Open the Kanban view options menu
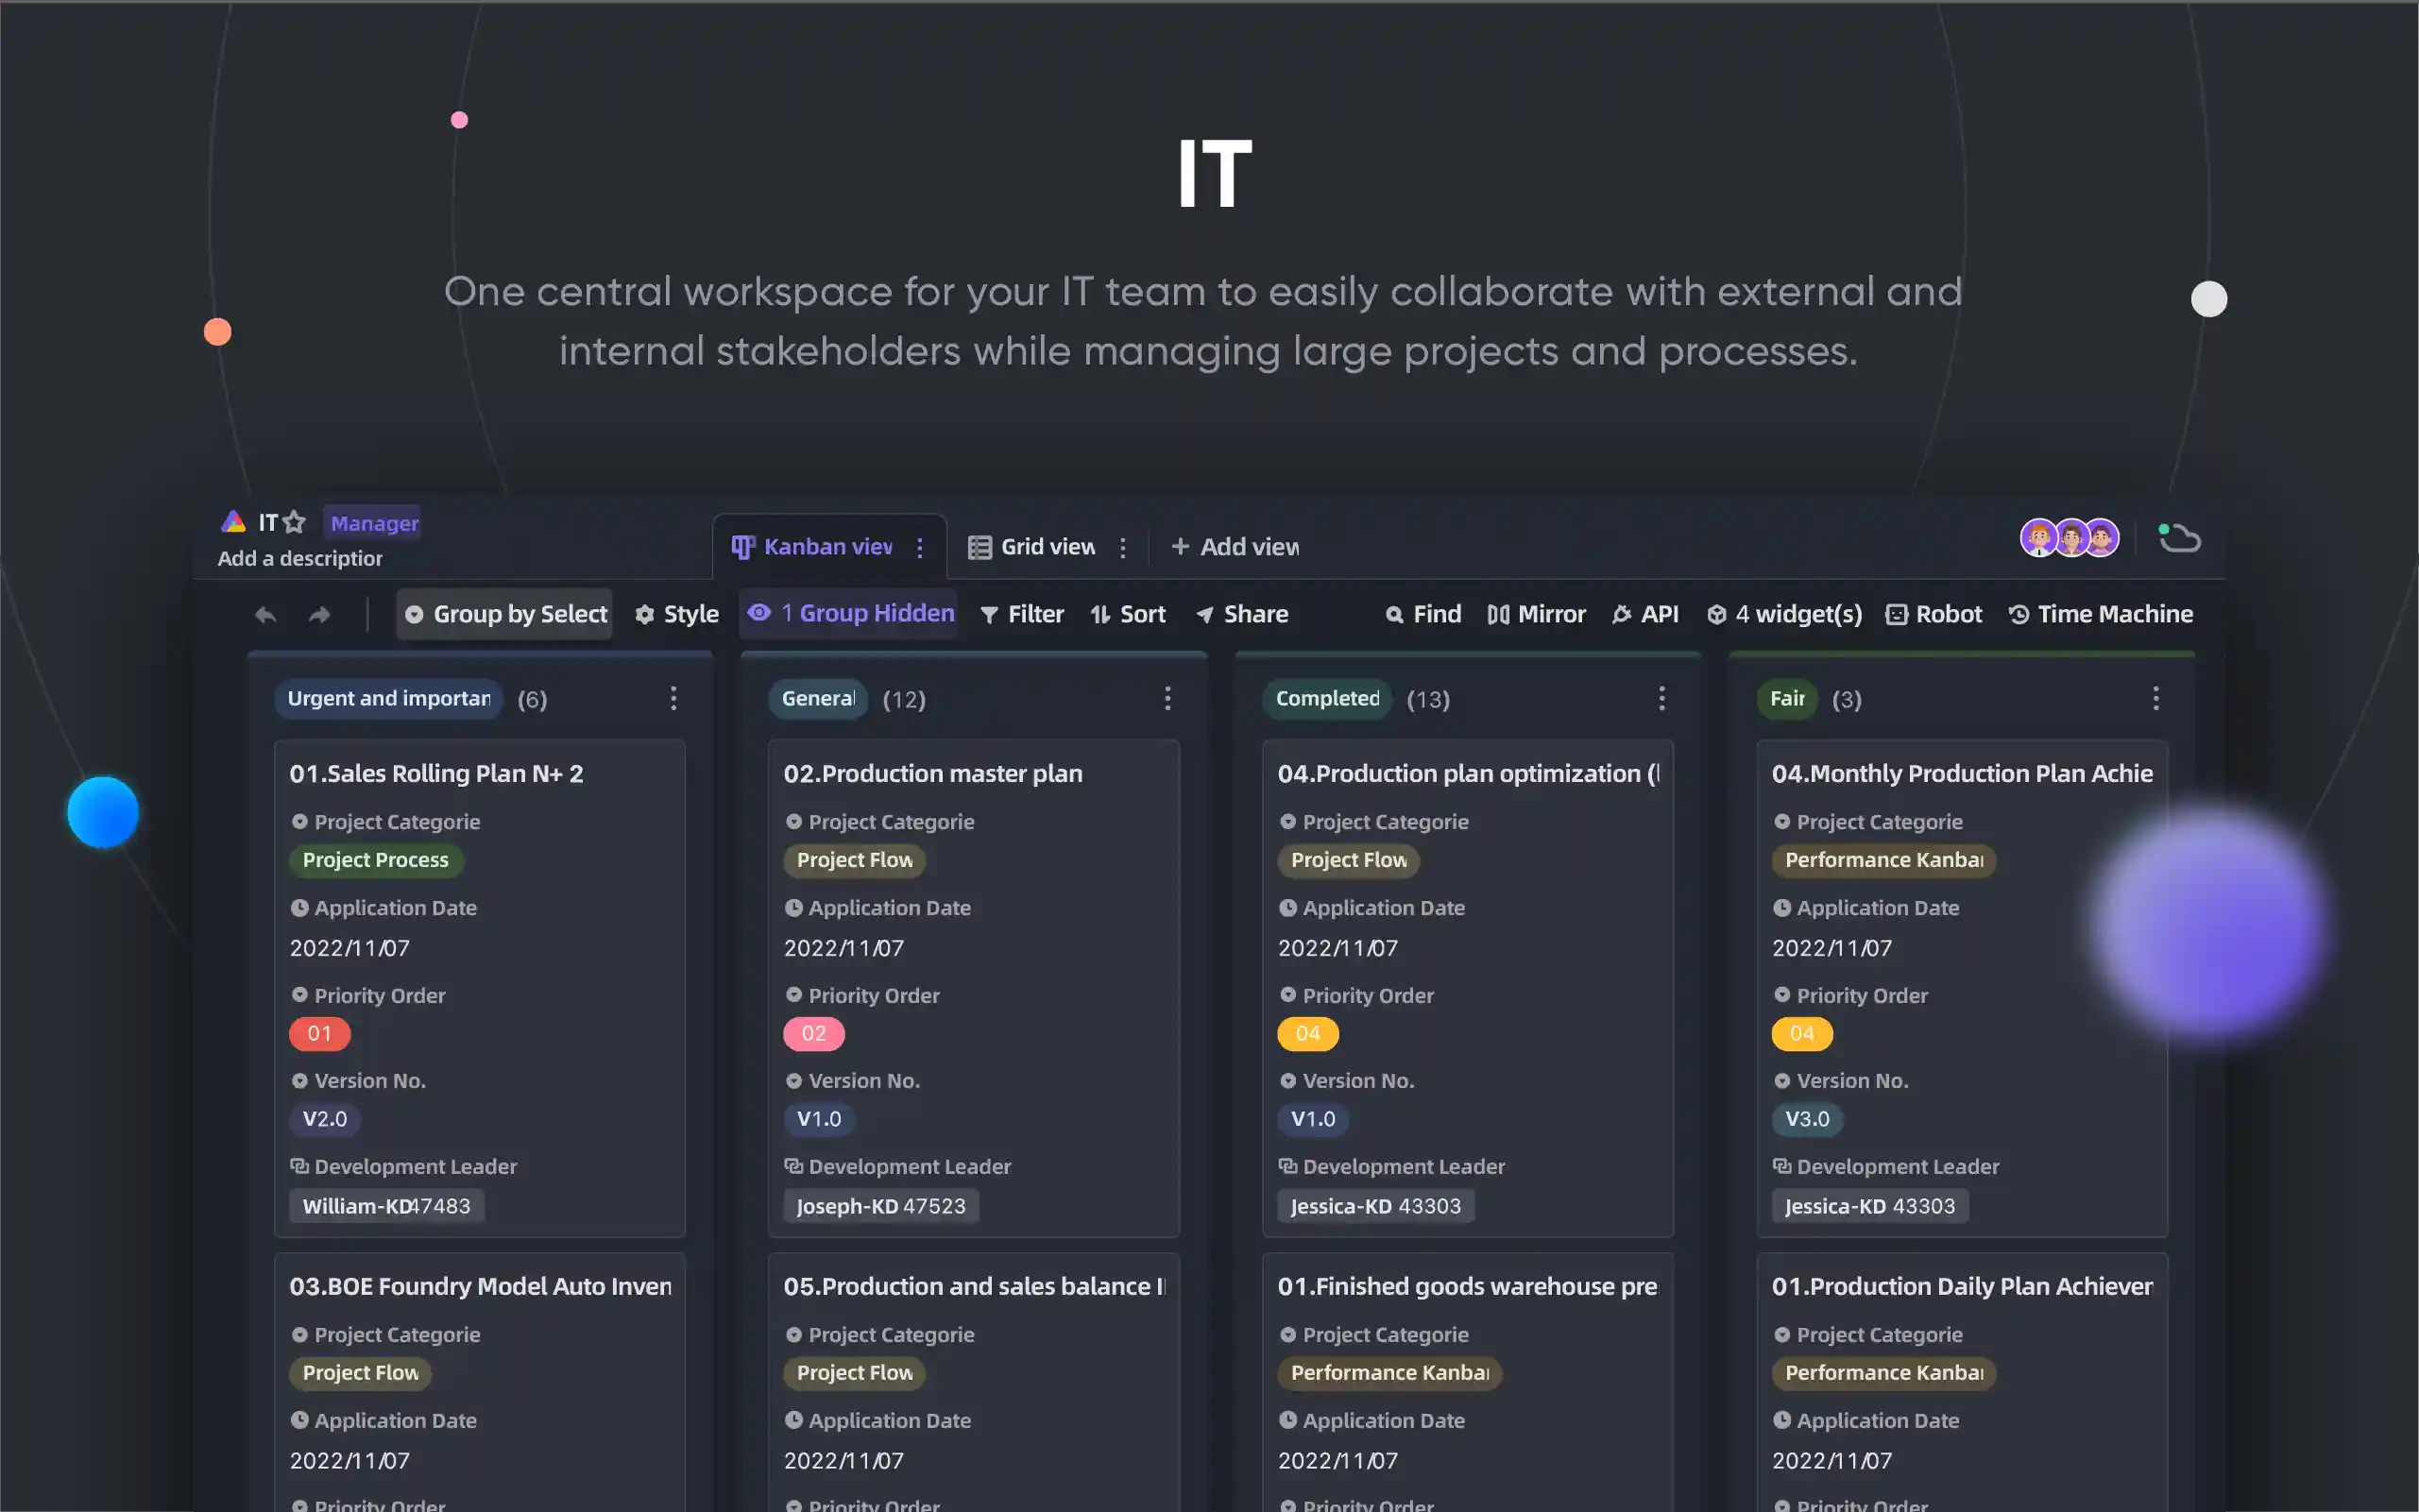This screenshot has height=1512, width=2419. point(919,547)
